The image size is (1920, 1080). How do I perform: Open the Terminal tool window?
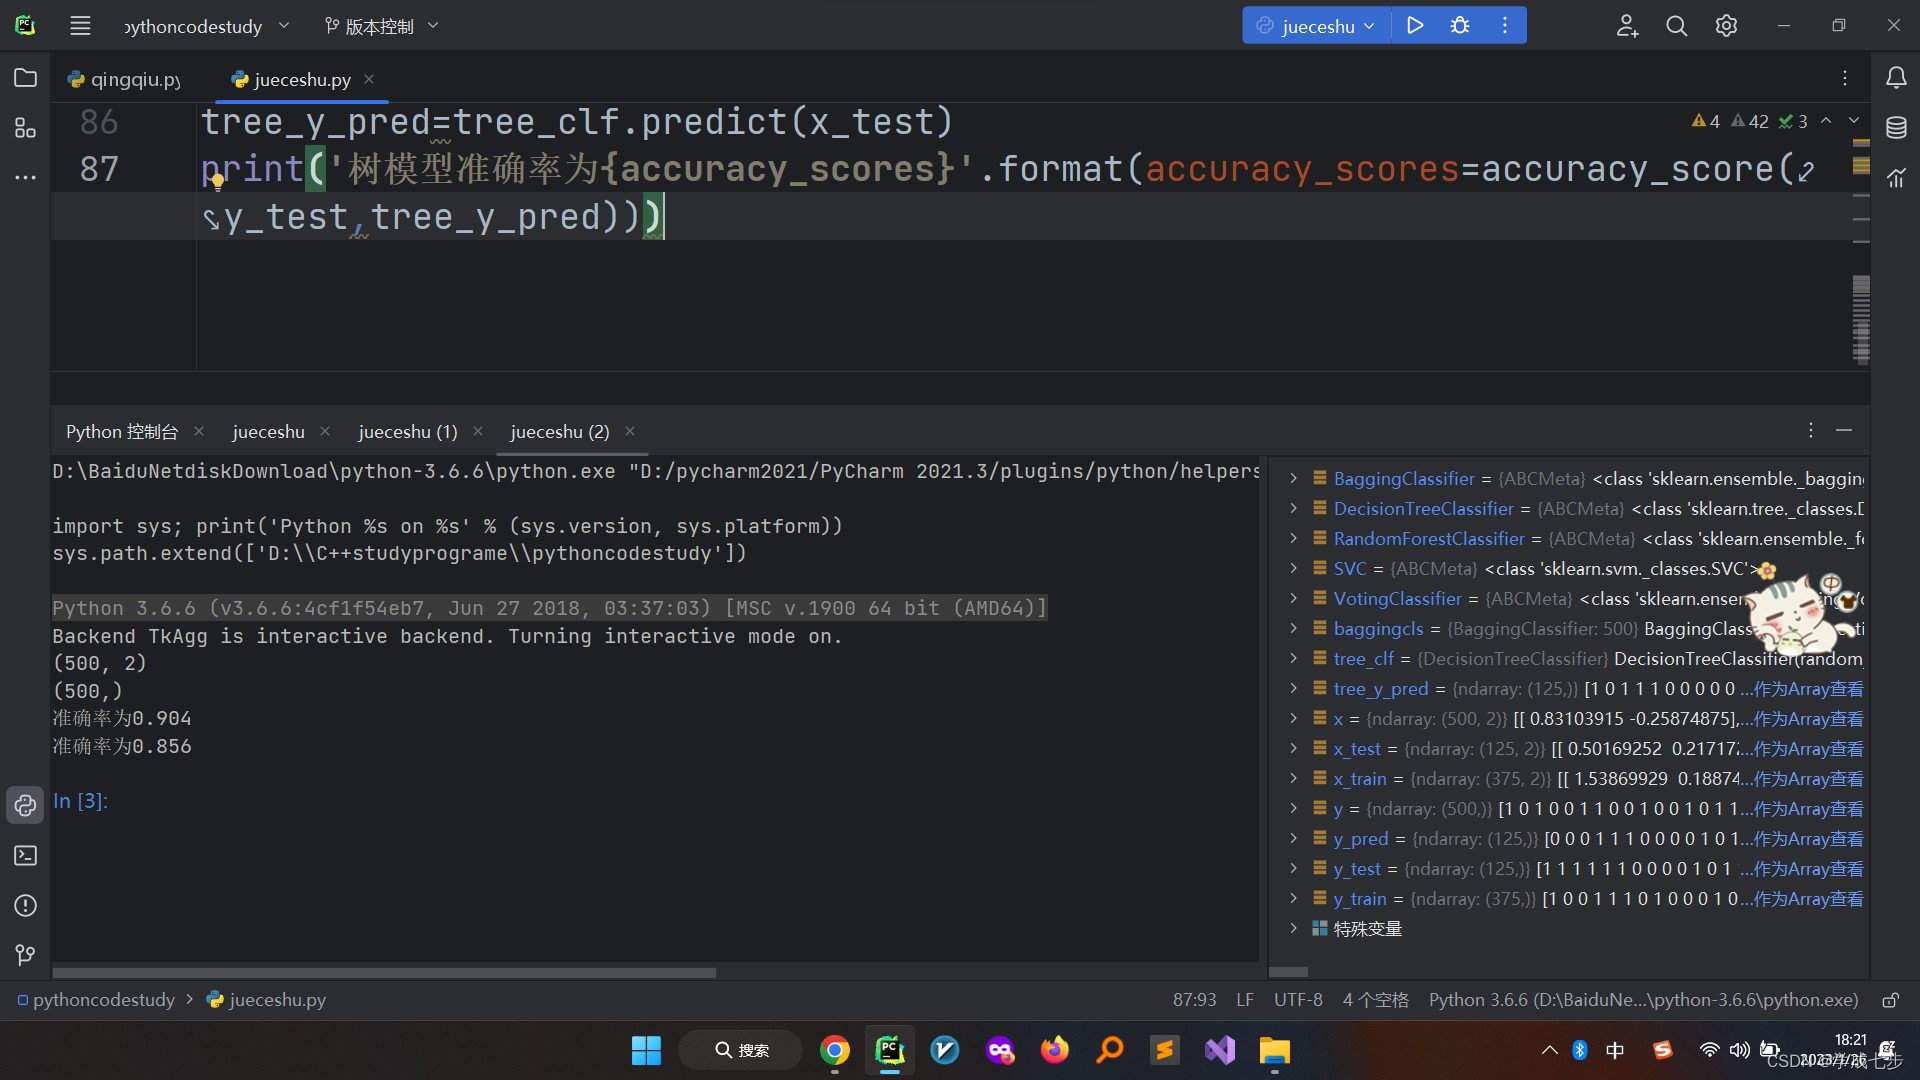[25, 856]
